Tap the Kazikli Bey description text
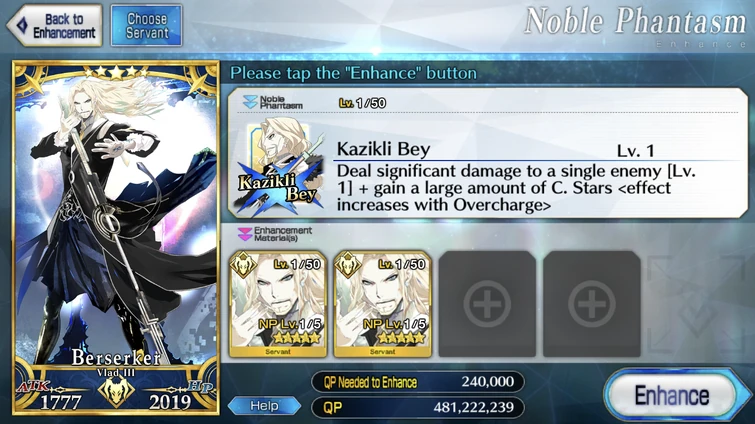This screenshot has width=755, height=424. pyautogui.click(x=516, y=188)
